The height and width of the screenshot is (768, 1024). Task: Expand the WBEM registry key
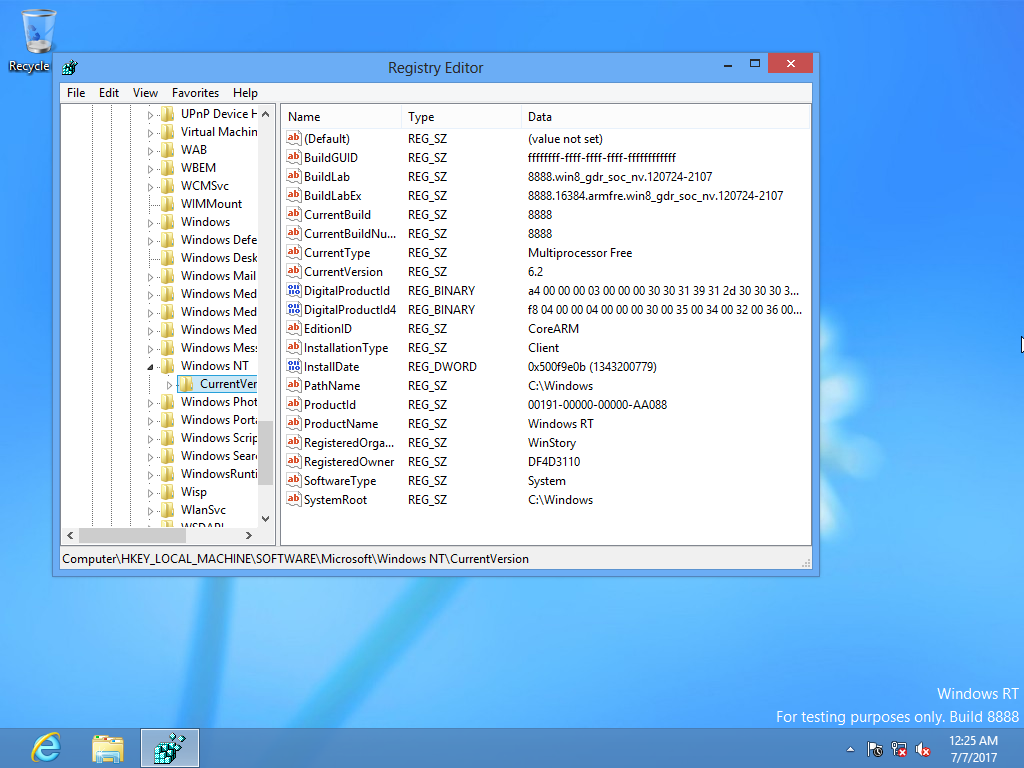point(152,168)
